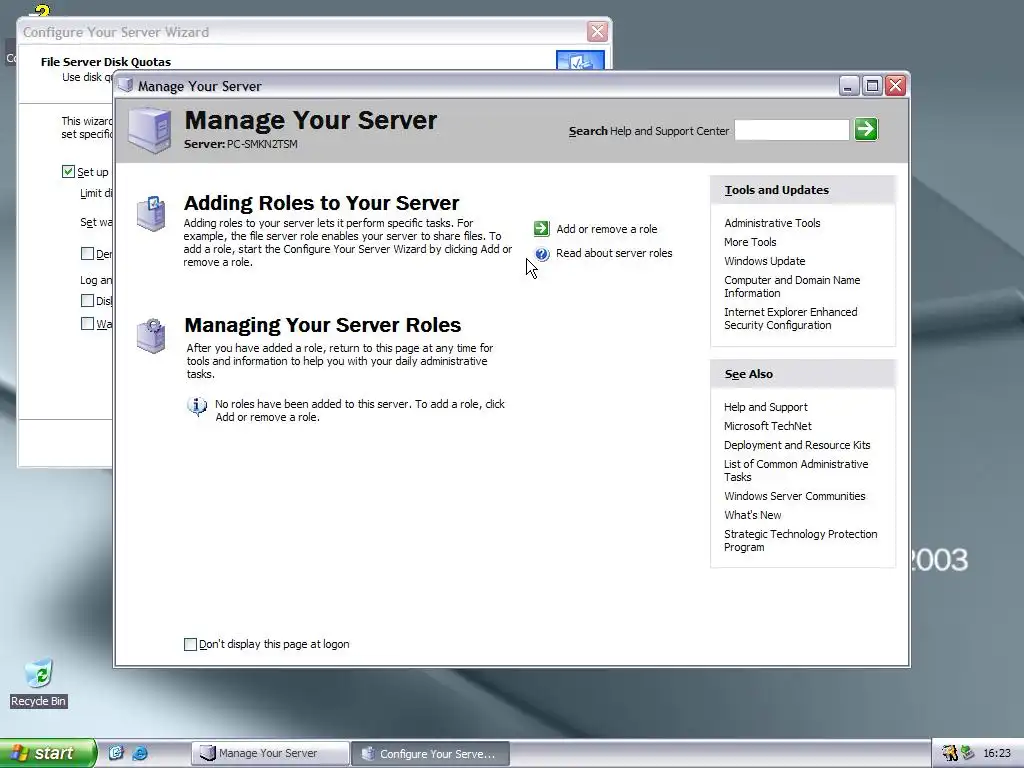Open List of Common Administrative Tasks link

pos(795,471)
